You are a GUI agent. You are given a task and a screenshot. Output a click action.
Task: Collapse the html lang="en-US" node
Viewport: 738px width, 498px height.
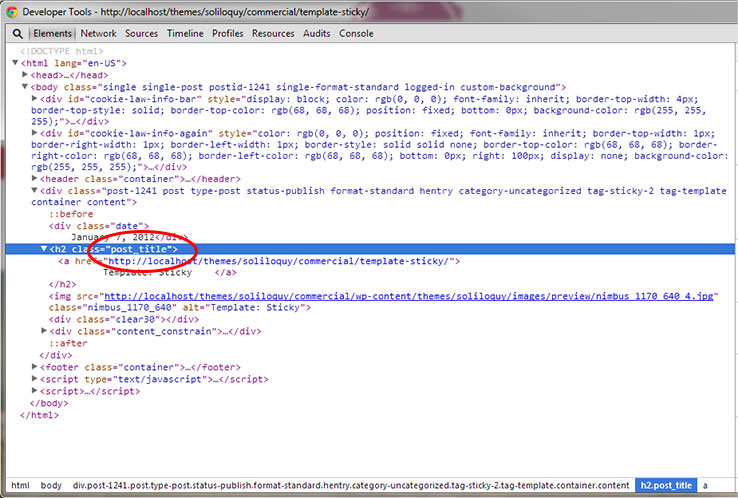click(x=15, y=63)
